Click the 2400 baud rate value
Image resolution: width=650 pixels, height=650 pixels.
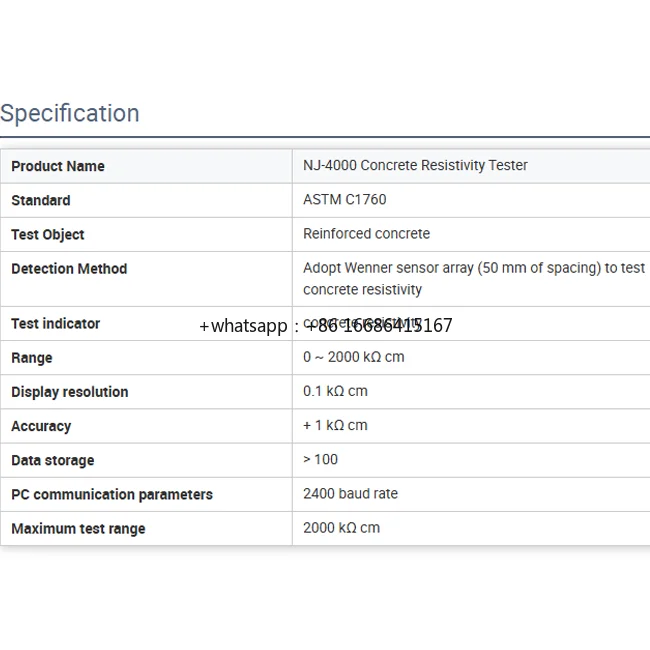(x=350, y=493)
